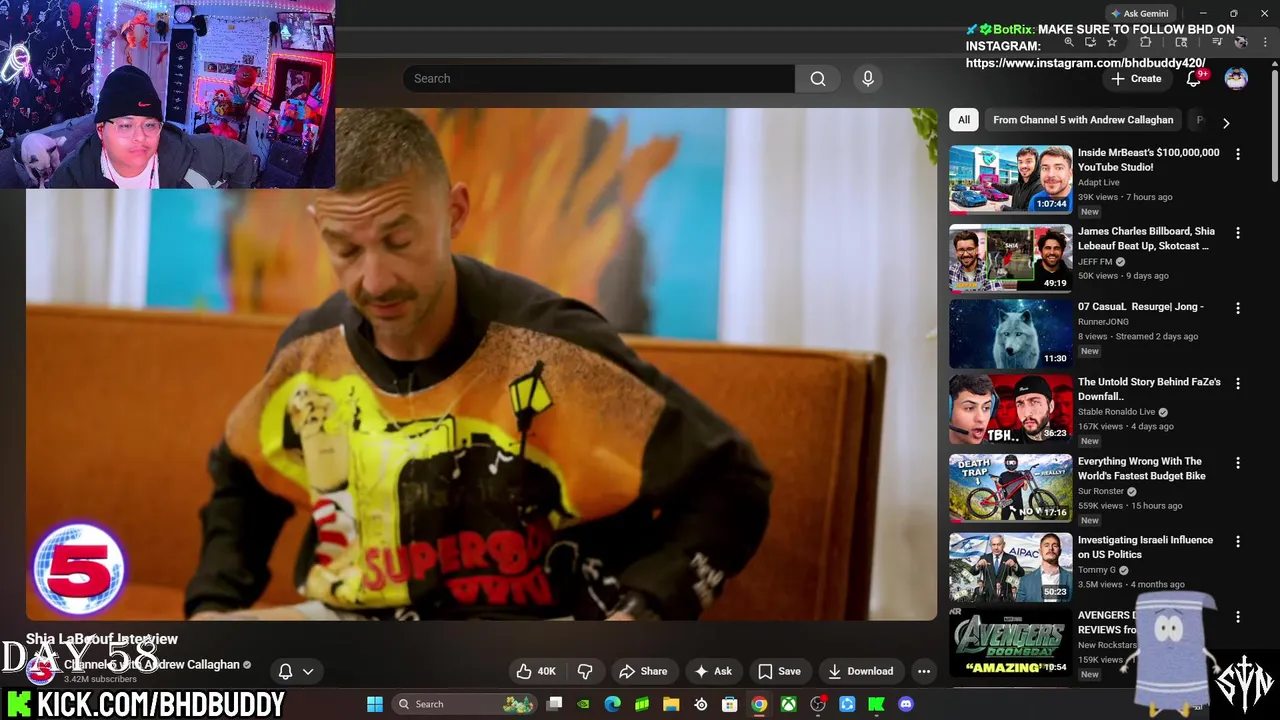This screenshot has height=720, width=1280.
Task: Show more filter chips with right arrow
Action: click(1226, 123)
